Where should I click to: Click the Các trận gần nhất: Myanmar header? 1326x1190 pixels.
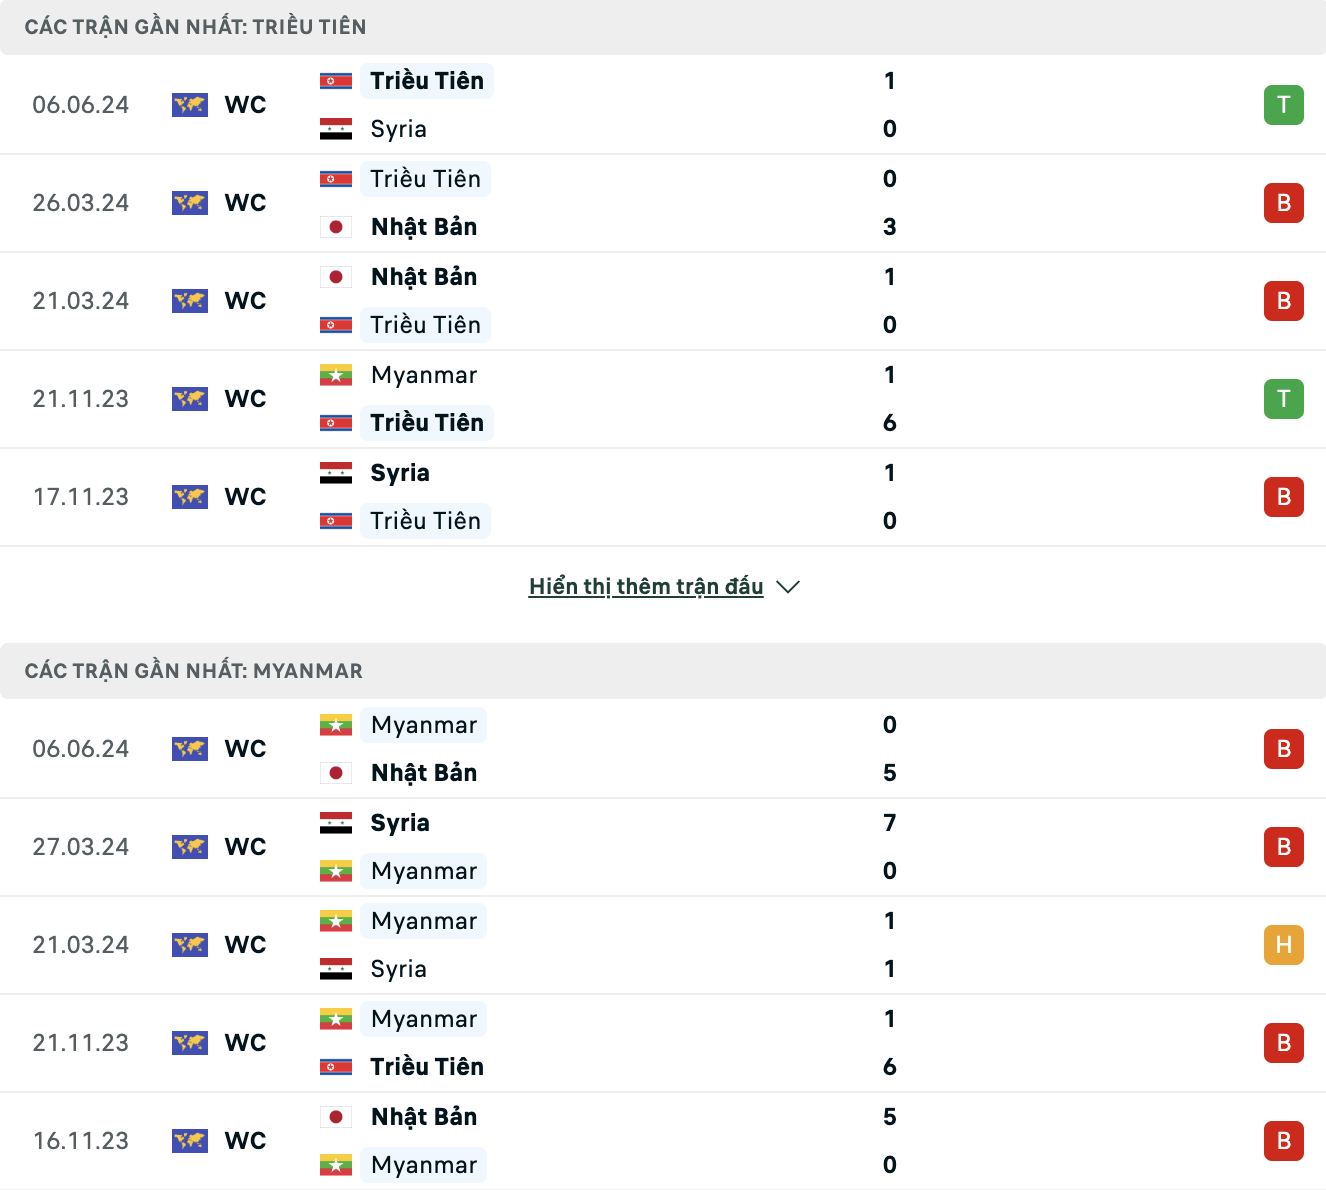click(194, 671)
